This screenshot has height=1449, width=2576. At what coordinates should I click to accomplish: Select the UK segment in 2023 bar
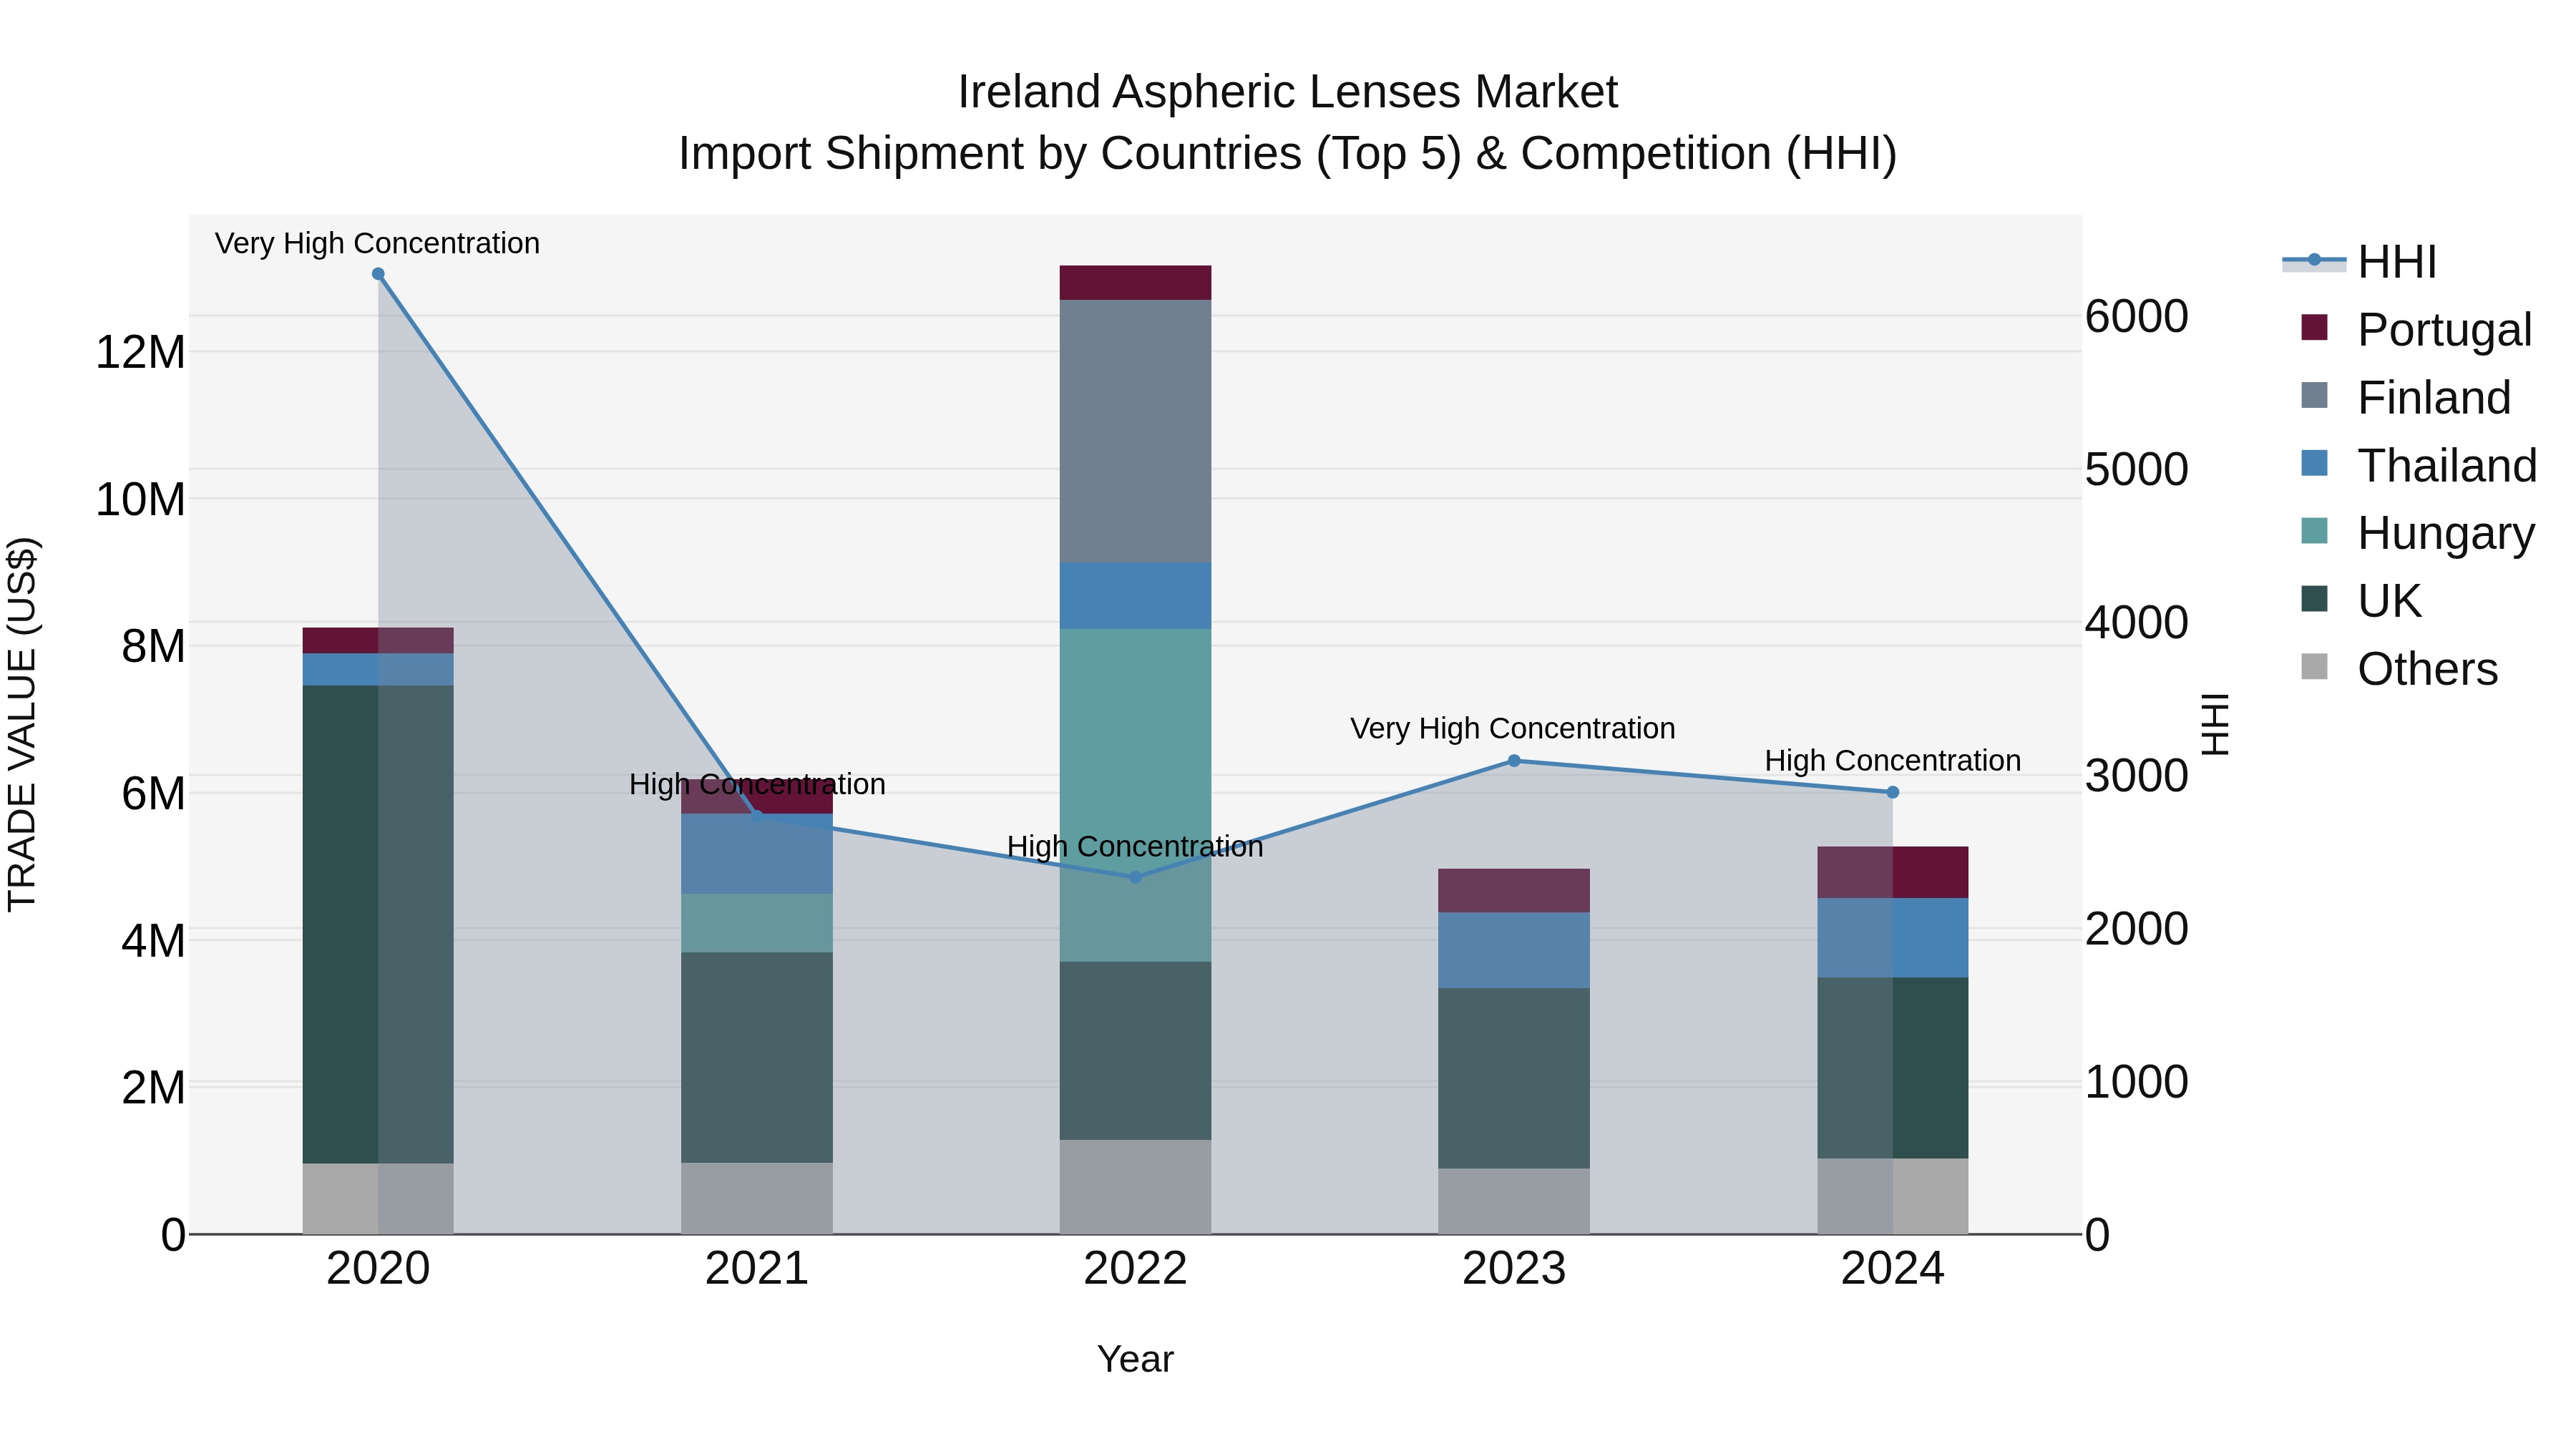(x=1514, y=1078)
